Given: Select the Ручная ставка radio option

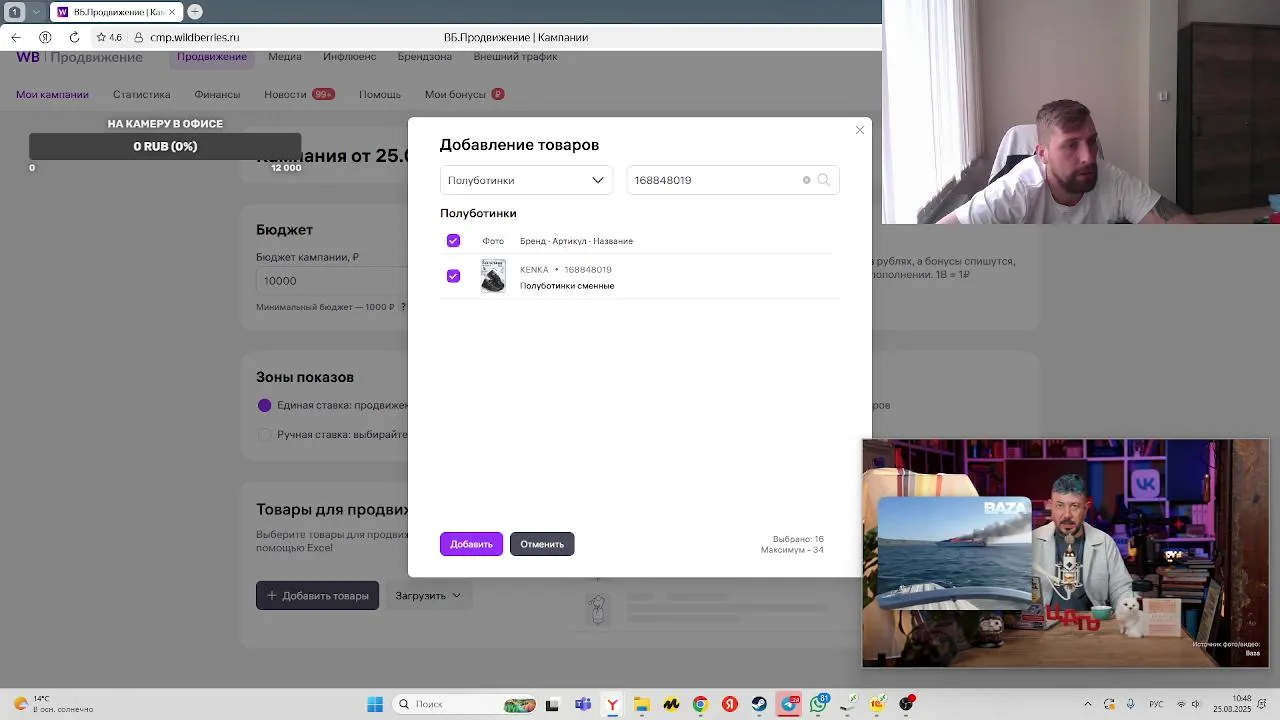Looking at the screenshot, I should tap(264, 435).
